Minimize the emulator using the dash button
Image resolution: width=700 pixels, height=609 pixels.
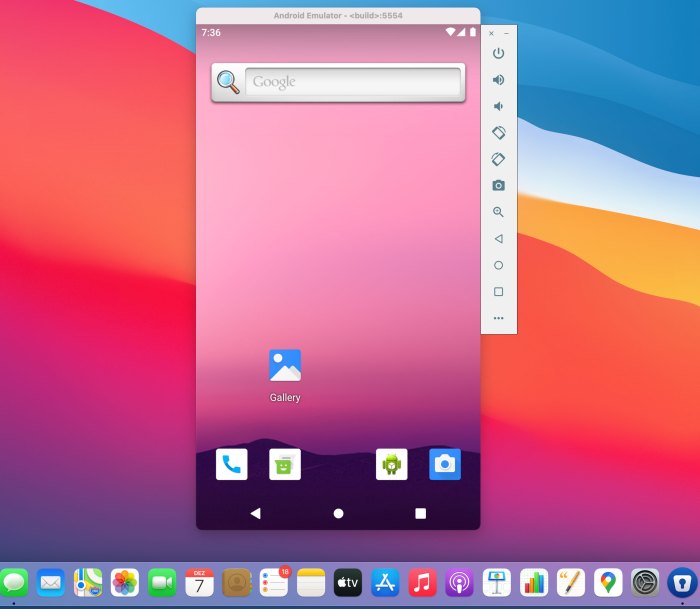click(x=506, y=33)
